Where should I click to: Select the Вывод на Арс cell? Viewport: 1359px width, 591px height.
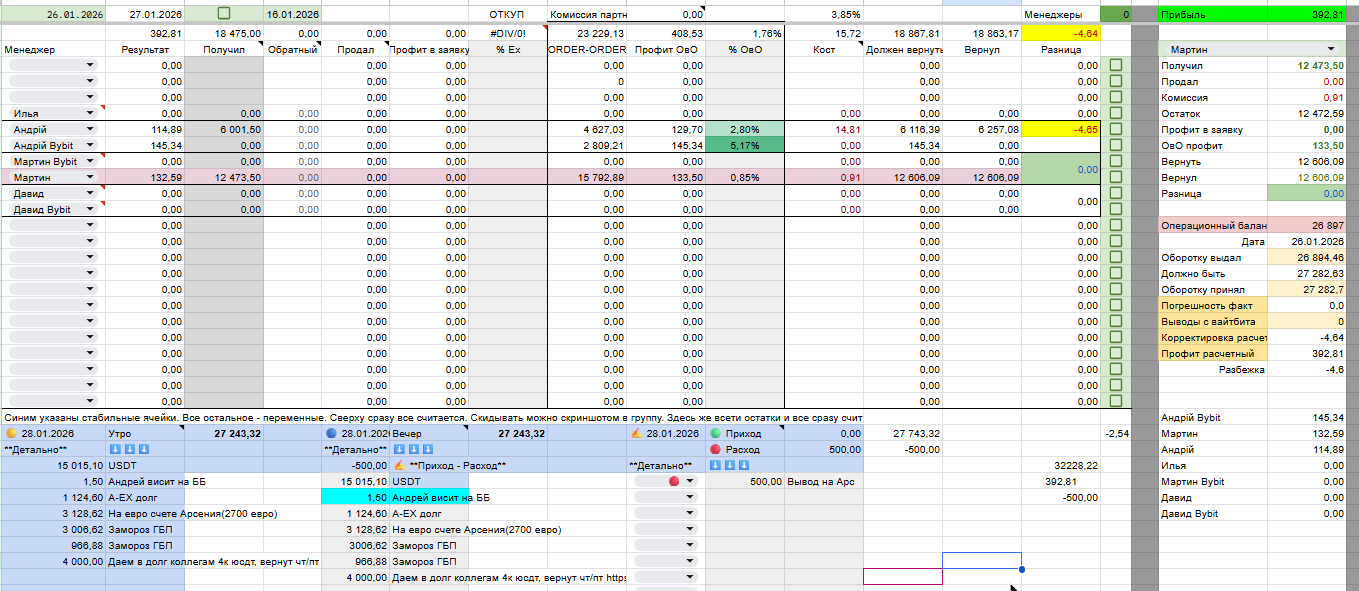click(824, 481)
